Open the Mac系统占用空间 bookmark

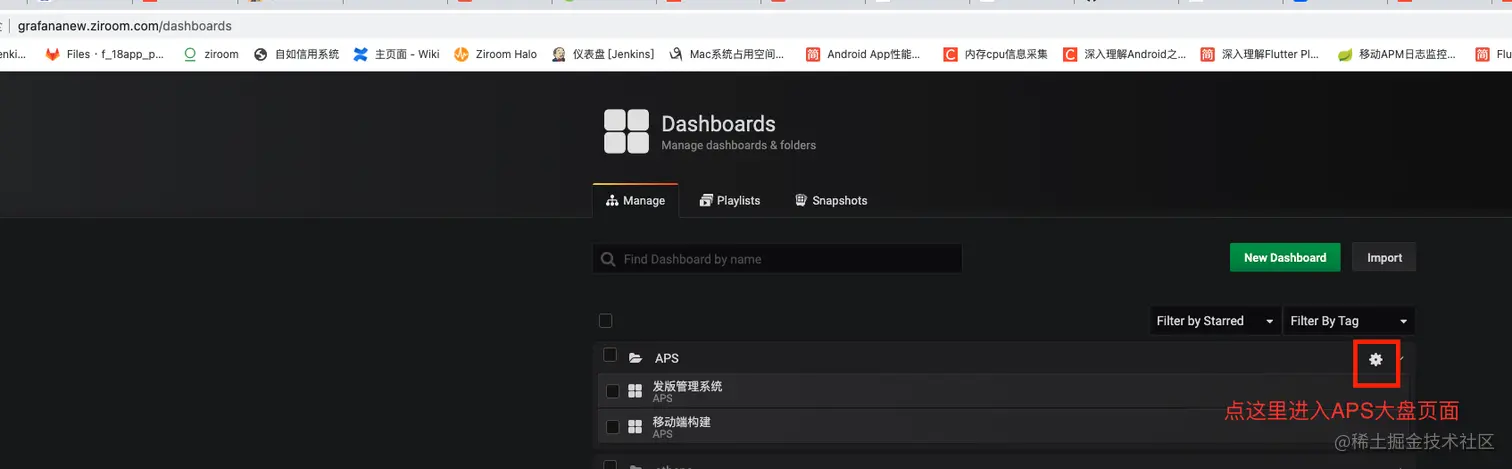click(727, 54)
